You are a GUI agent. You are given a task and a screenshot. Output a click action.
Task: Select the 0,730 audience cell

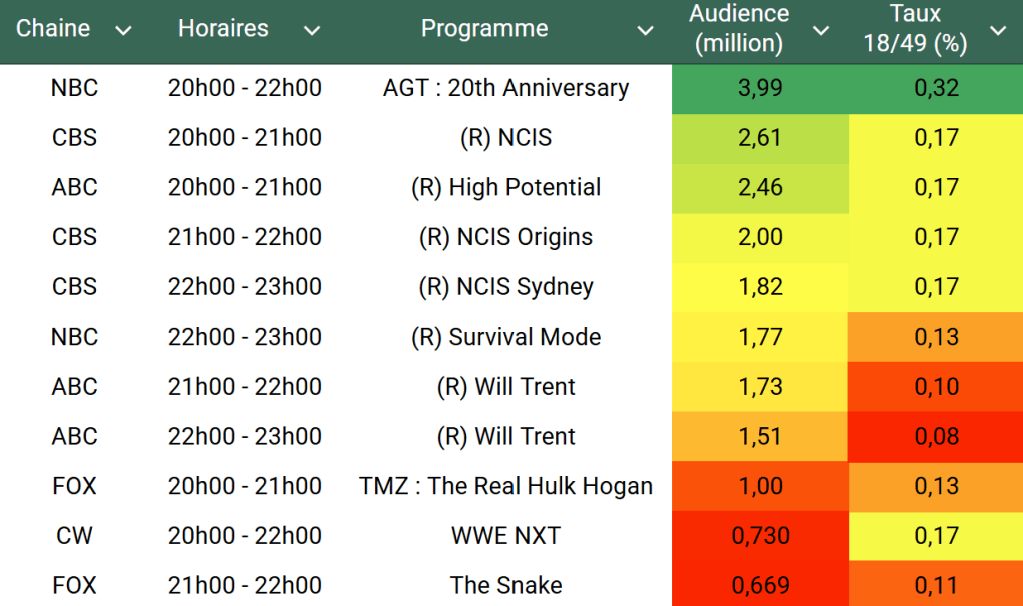pyautogui.click(x=760, y=536)
